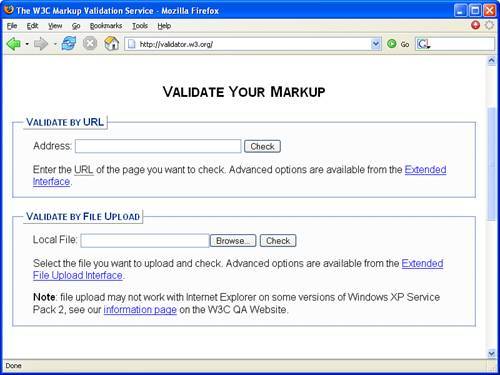Image resolution: width=500 pixels, height=375 pixels.
Task: Click the activity throbber icon at top right
Action: pyautogui.click(x=489, y=25)
